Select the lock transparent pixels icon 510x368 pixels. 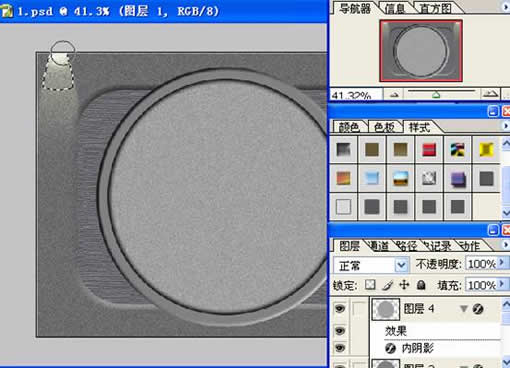[370, 285]
